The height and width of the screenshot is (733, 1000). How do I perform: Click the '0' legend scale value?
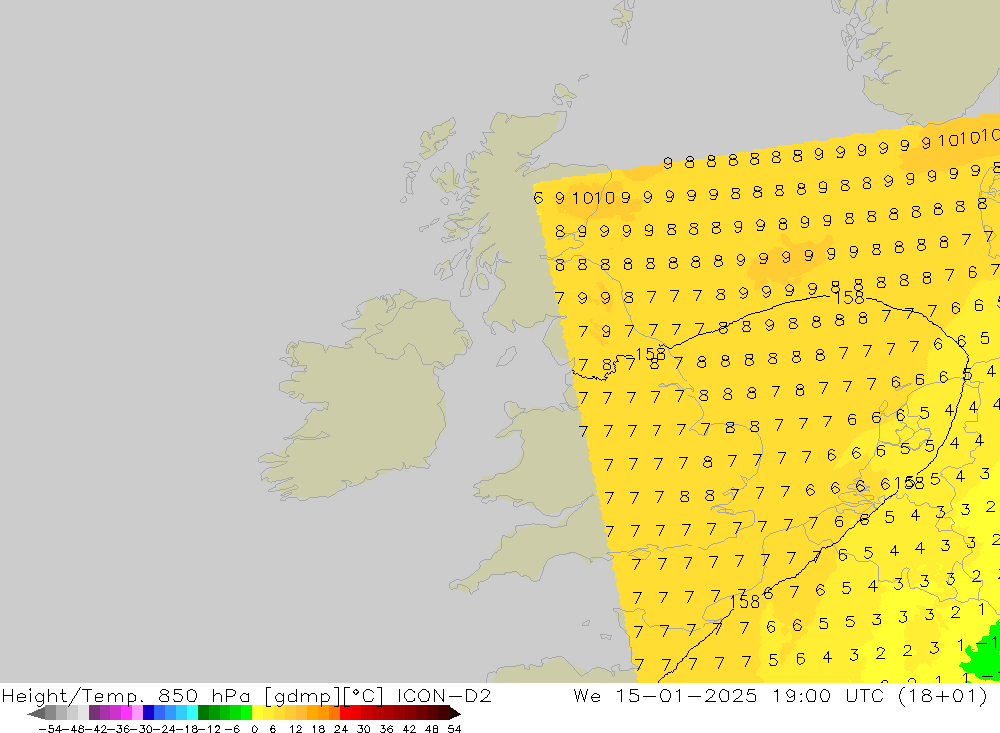(x=254, y=729)
